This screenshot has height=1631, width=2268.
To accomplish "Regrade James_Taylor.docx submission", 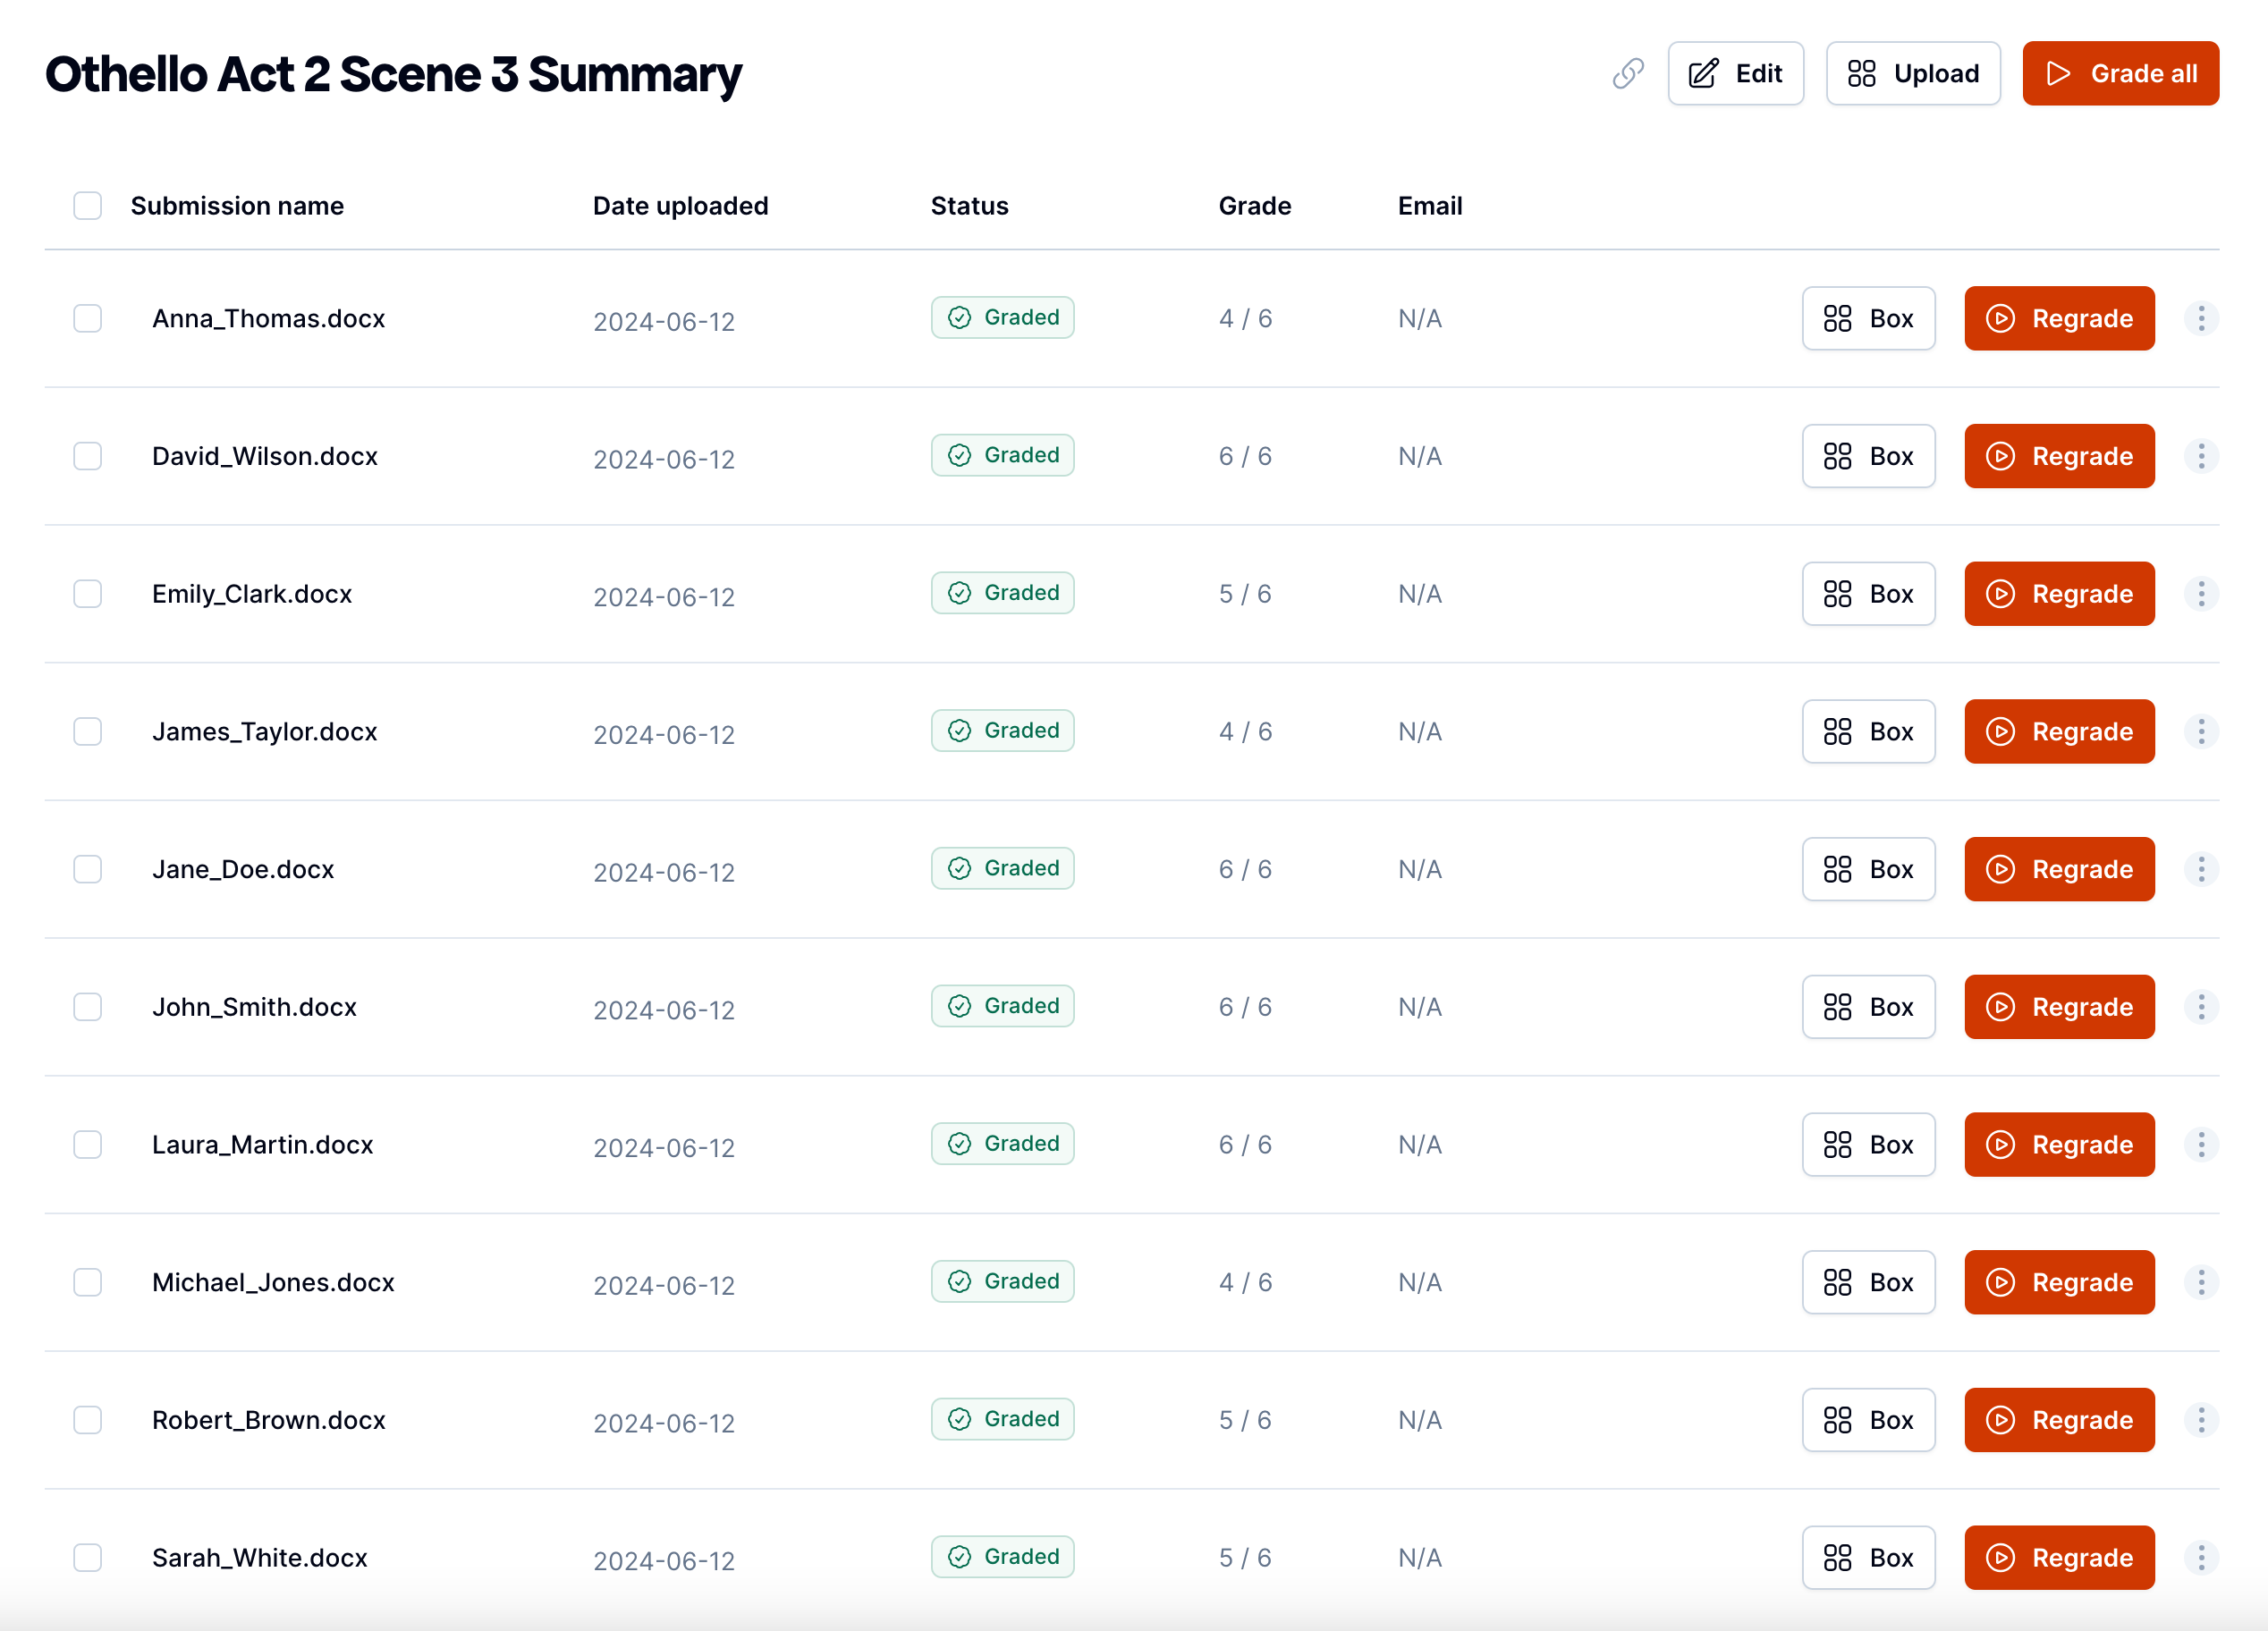I will (x=2059, y=731).
